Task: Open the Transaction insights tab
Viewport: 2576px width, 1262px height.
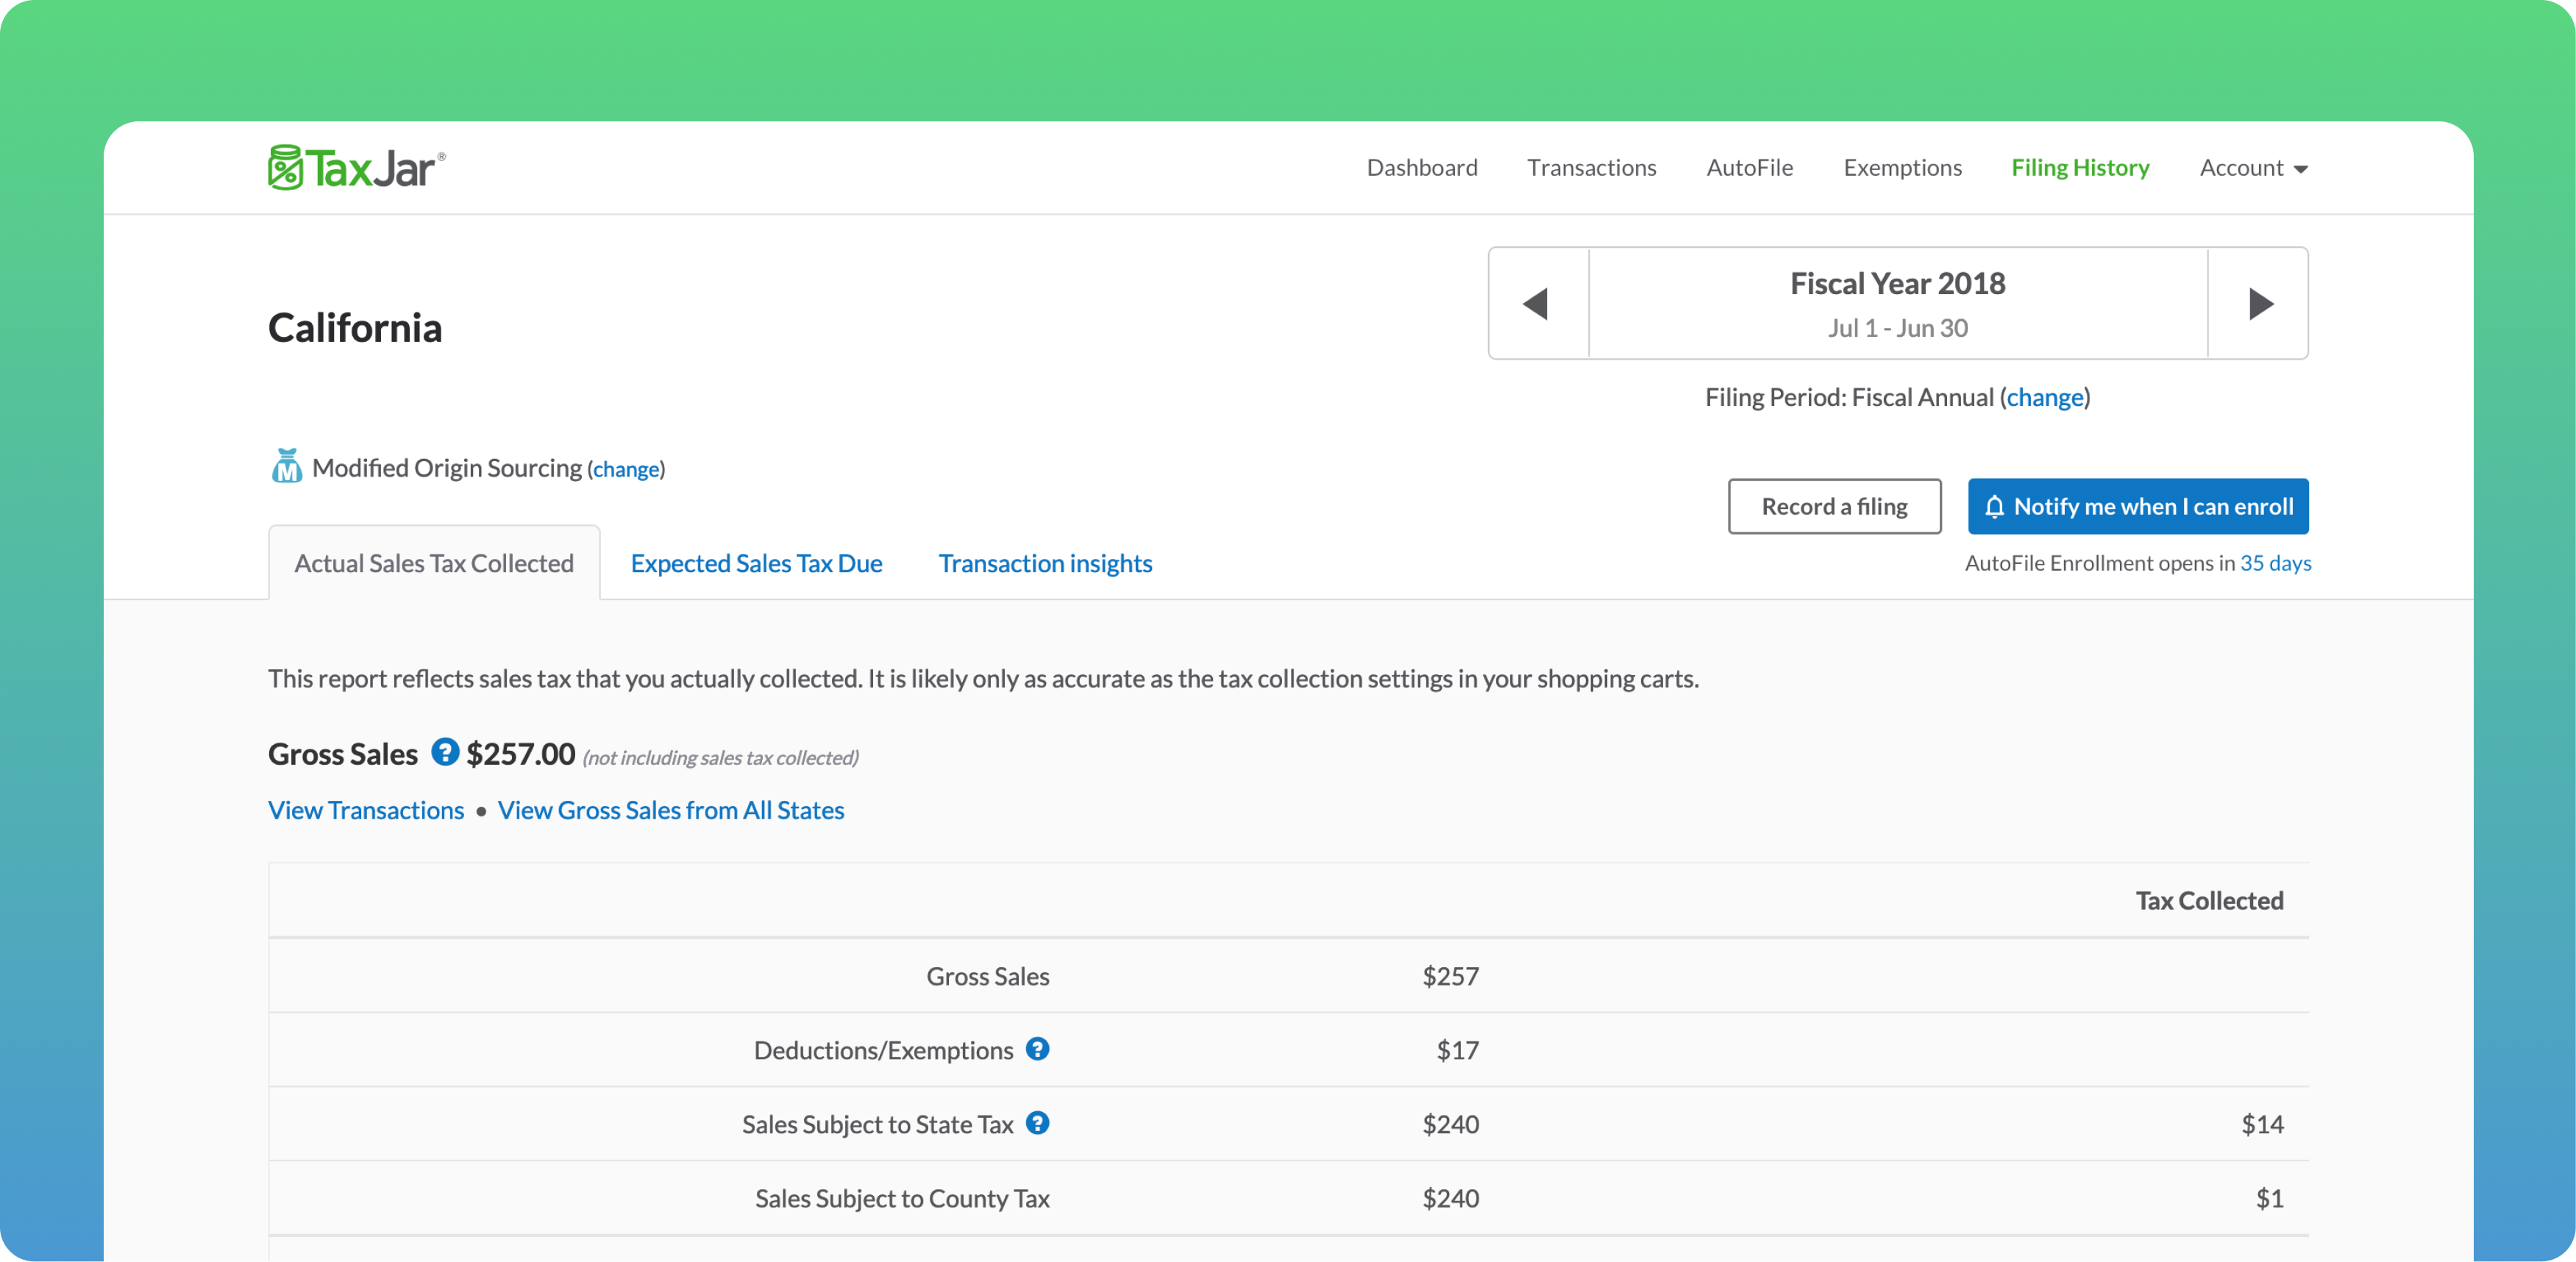Action: click(x=1045, y=563)
